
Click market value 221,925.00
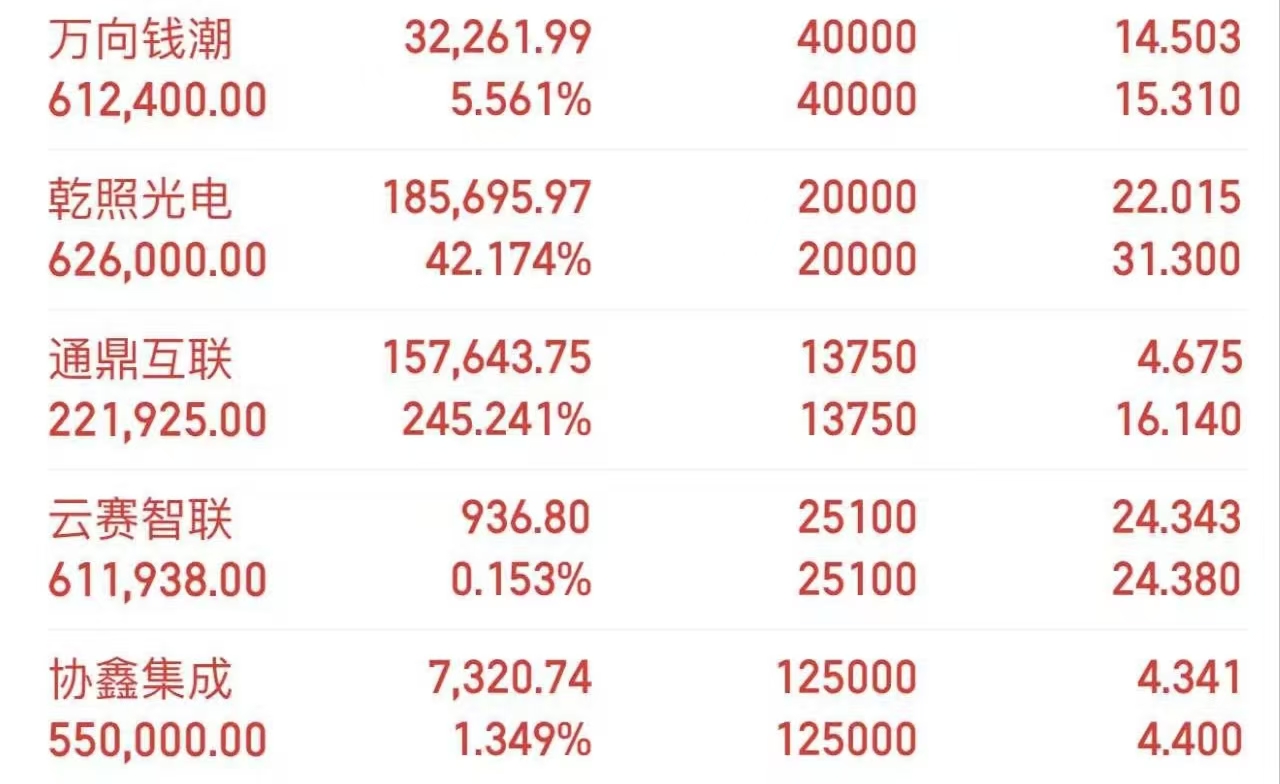tap(158, 420)
